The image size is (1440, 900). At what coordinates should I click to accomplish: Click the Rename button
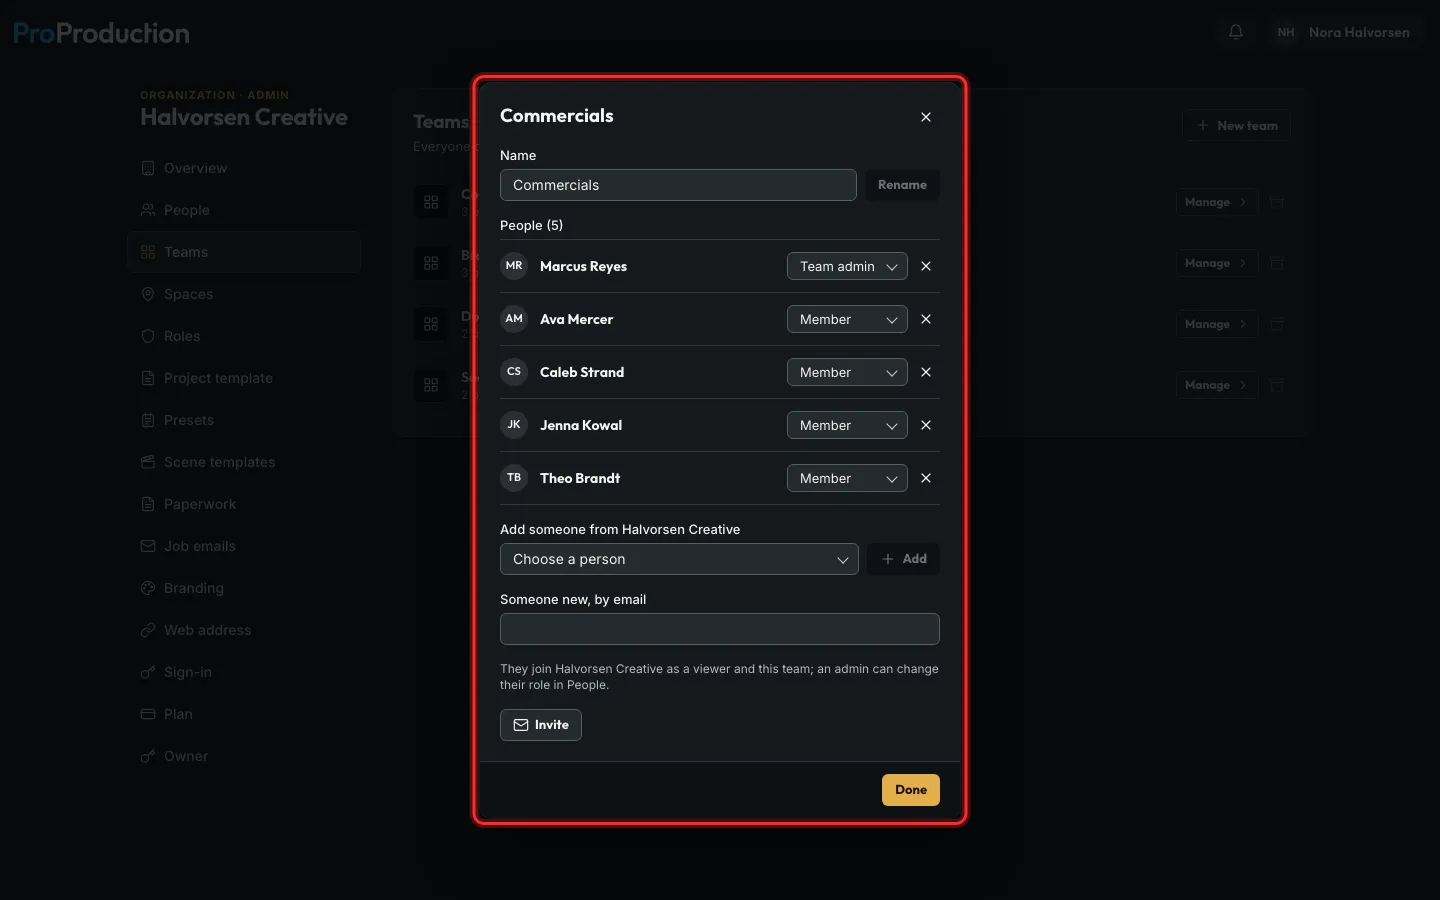[x=902, y=185]
